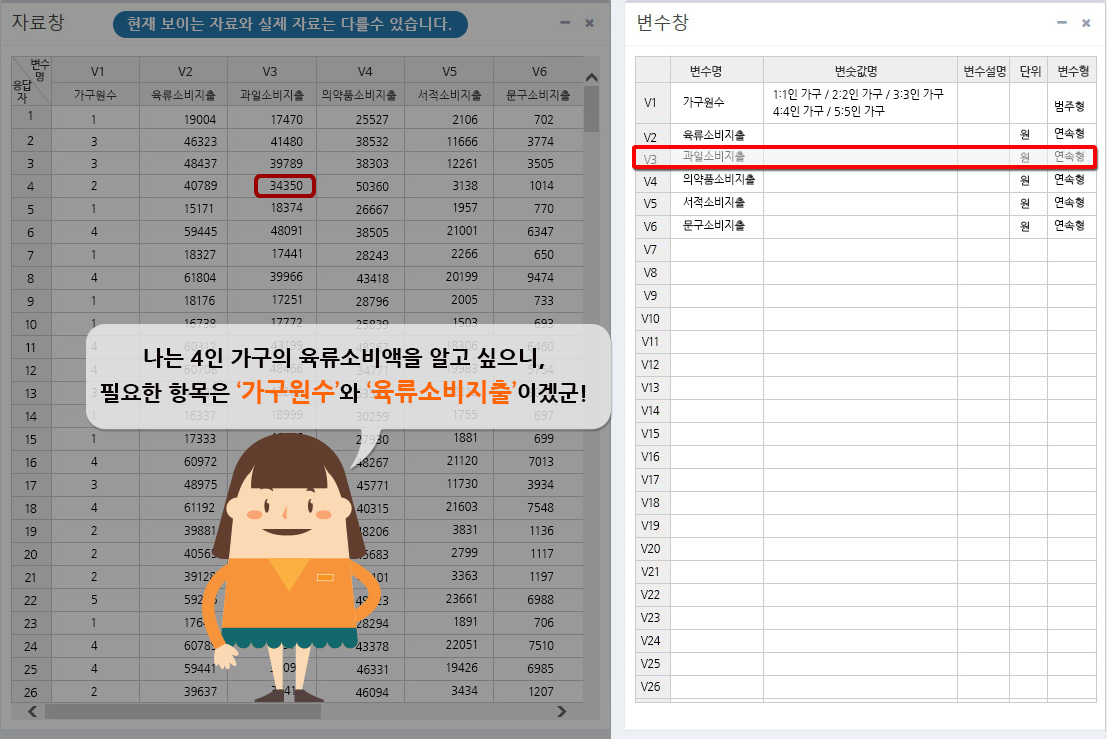Click the V26 row header in 변수창
Image resolution: width=1107 pixels, height=739 pixels.
click(651, 687)
